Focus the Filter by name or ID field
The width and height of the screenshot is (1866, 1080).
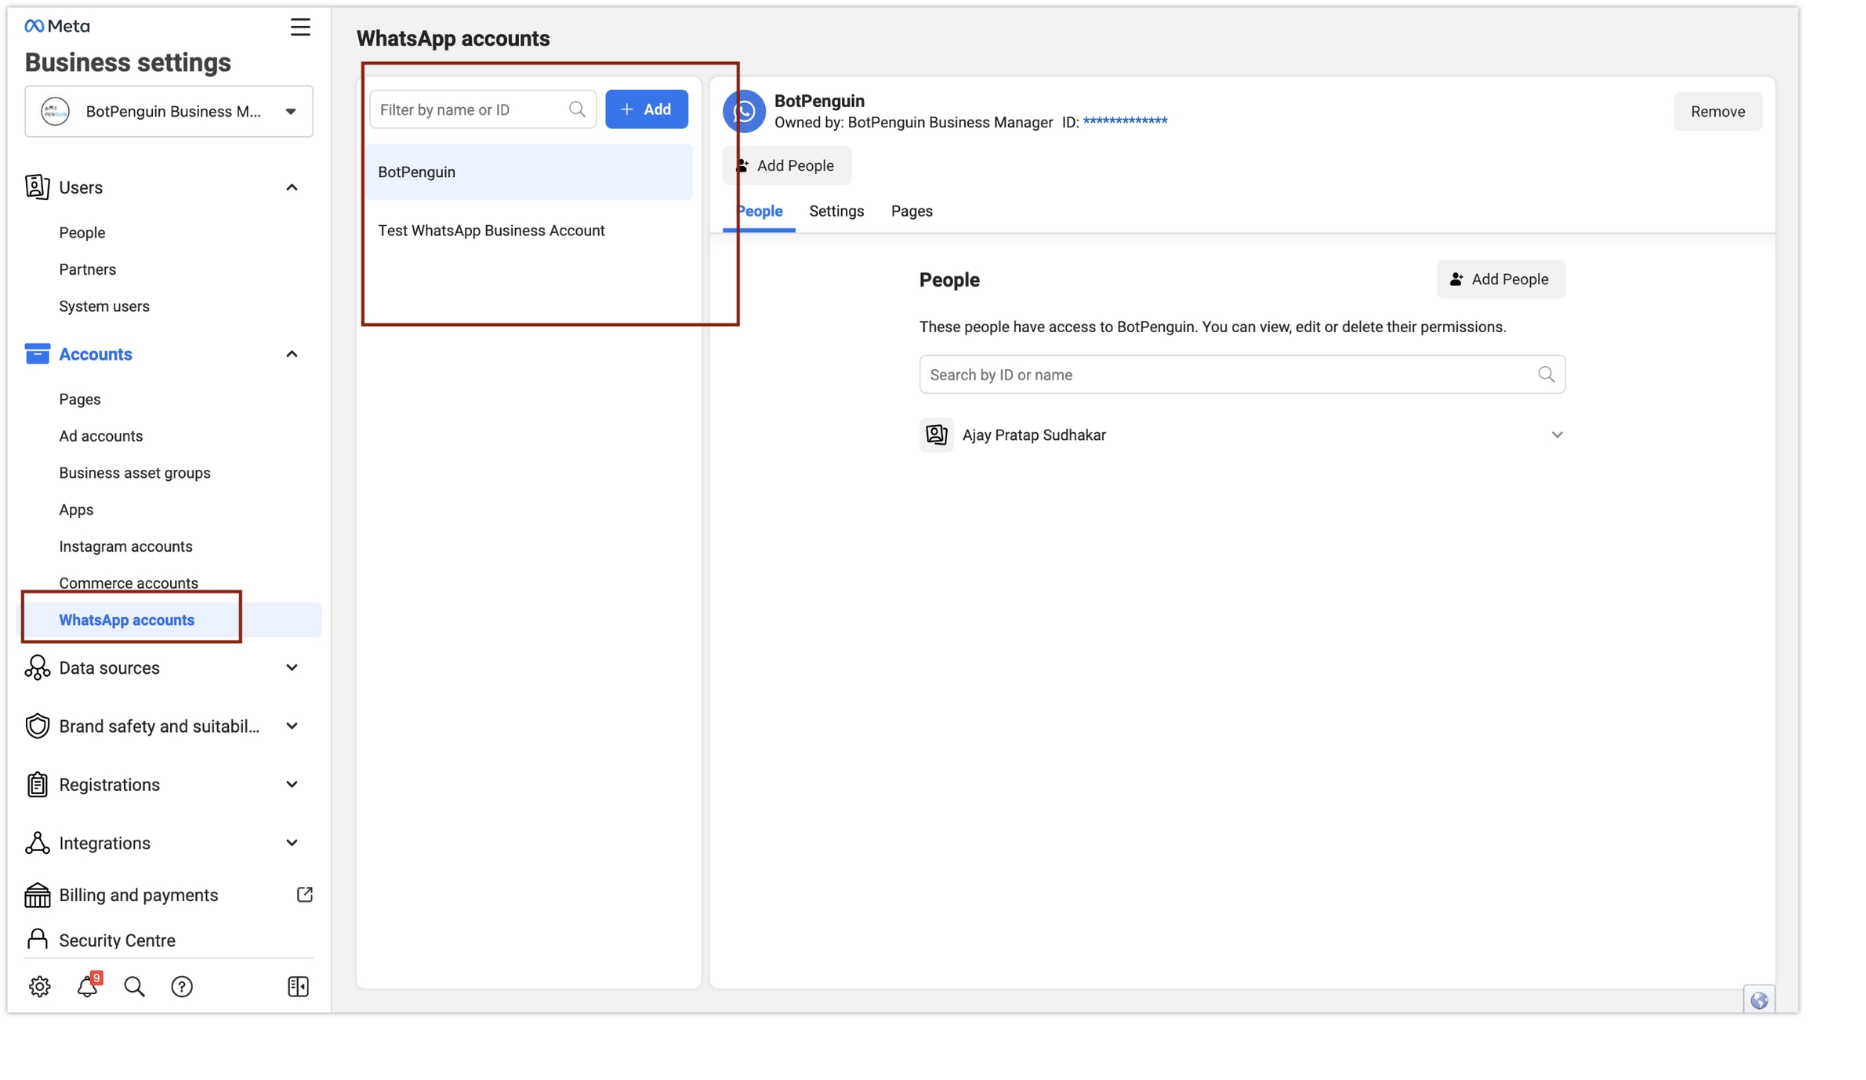tap(483, 110)
